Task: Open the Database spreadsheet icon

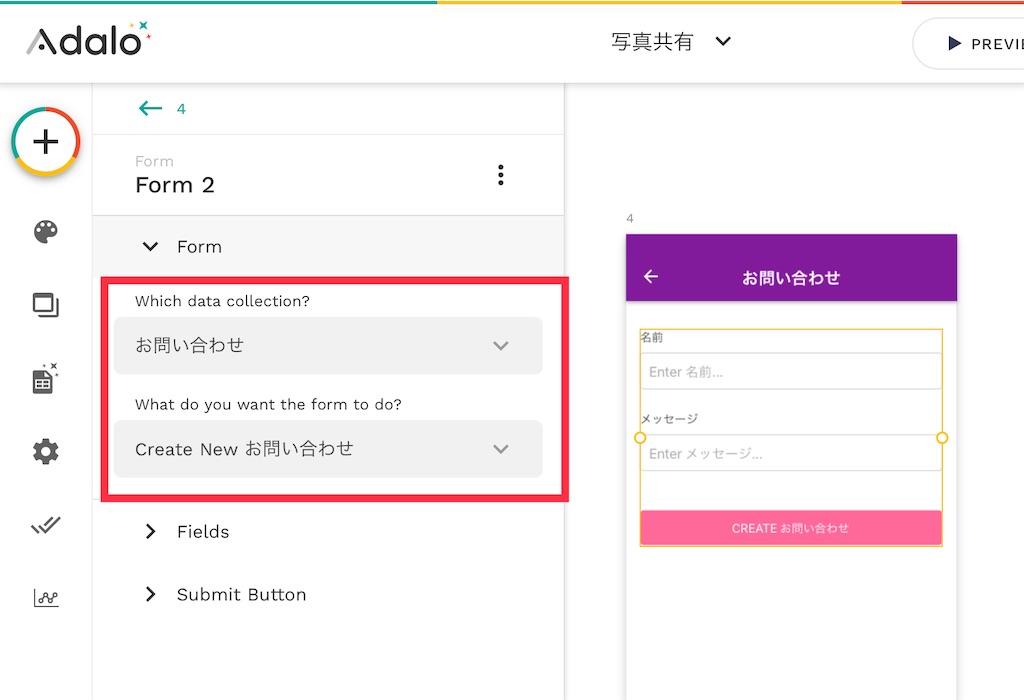Action: pos(46,379)
